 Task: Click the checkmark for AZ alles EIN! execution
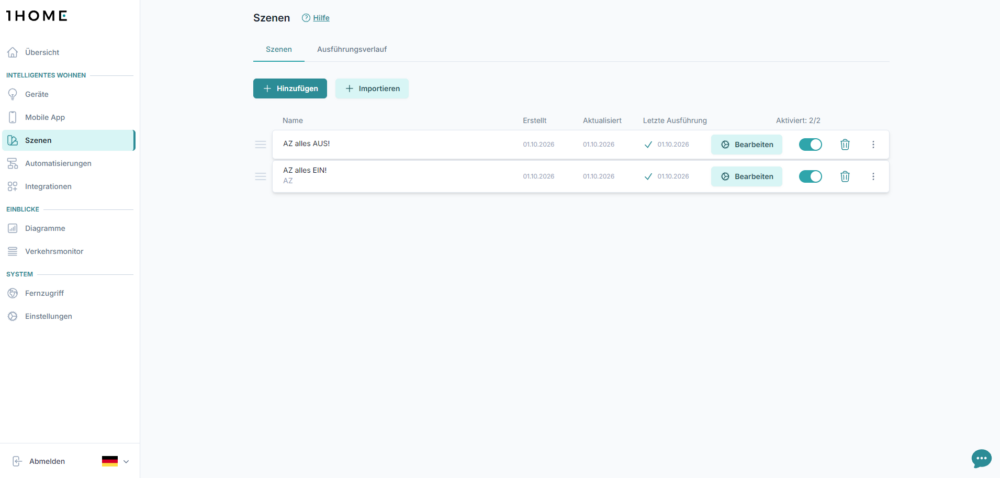point(649,177)
